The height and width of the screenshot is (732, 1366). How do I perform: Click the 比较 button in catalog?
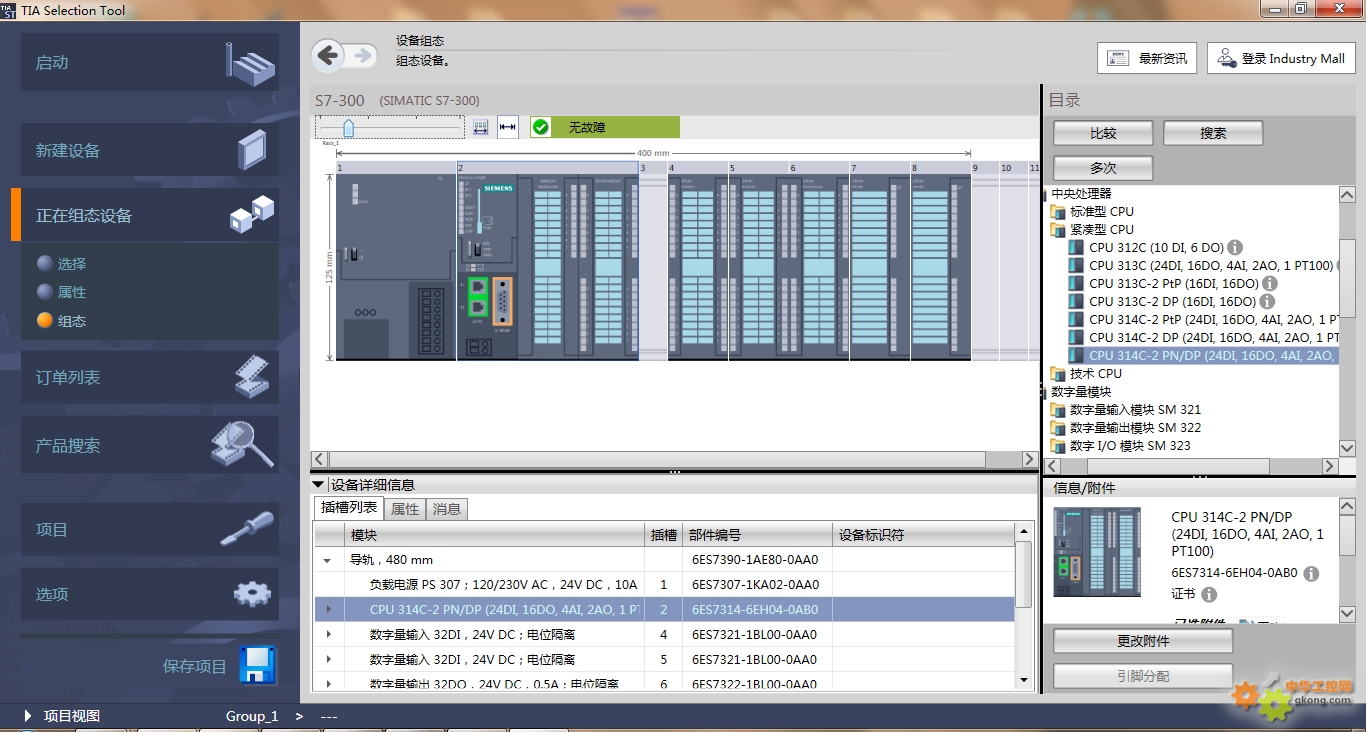pos(1103,133)
